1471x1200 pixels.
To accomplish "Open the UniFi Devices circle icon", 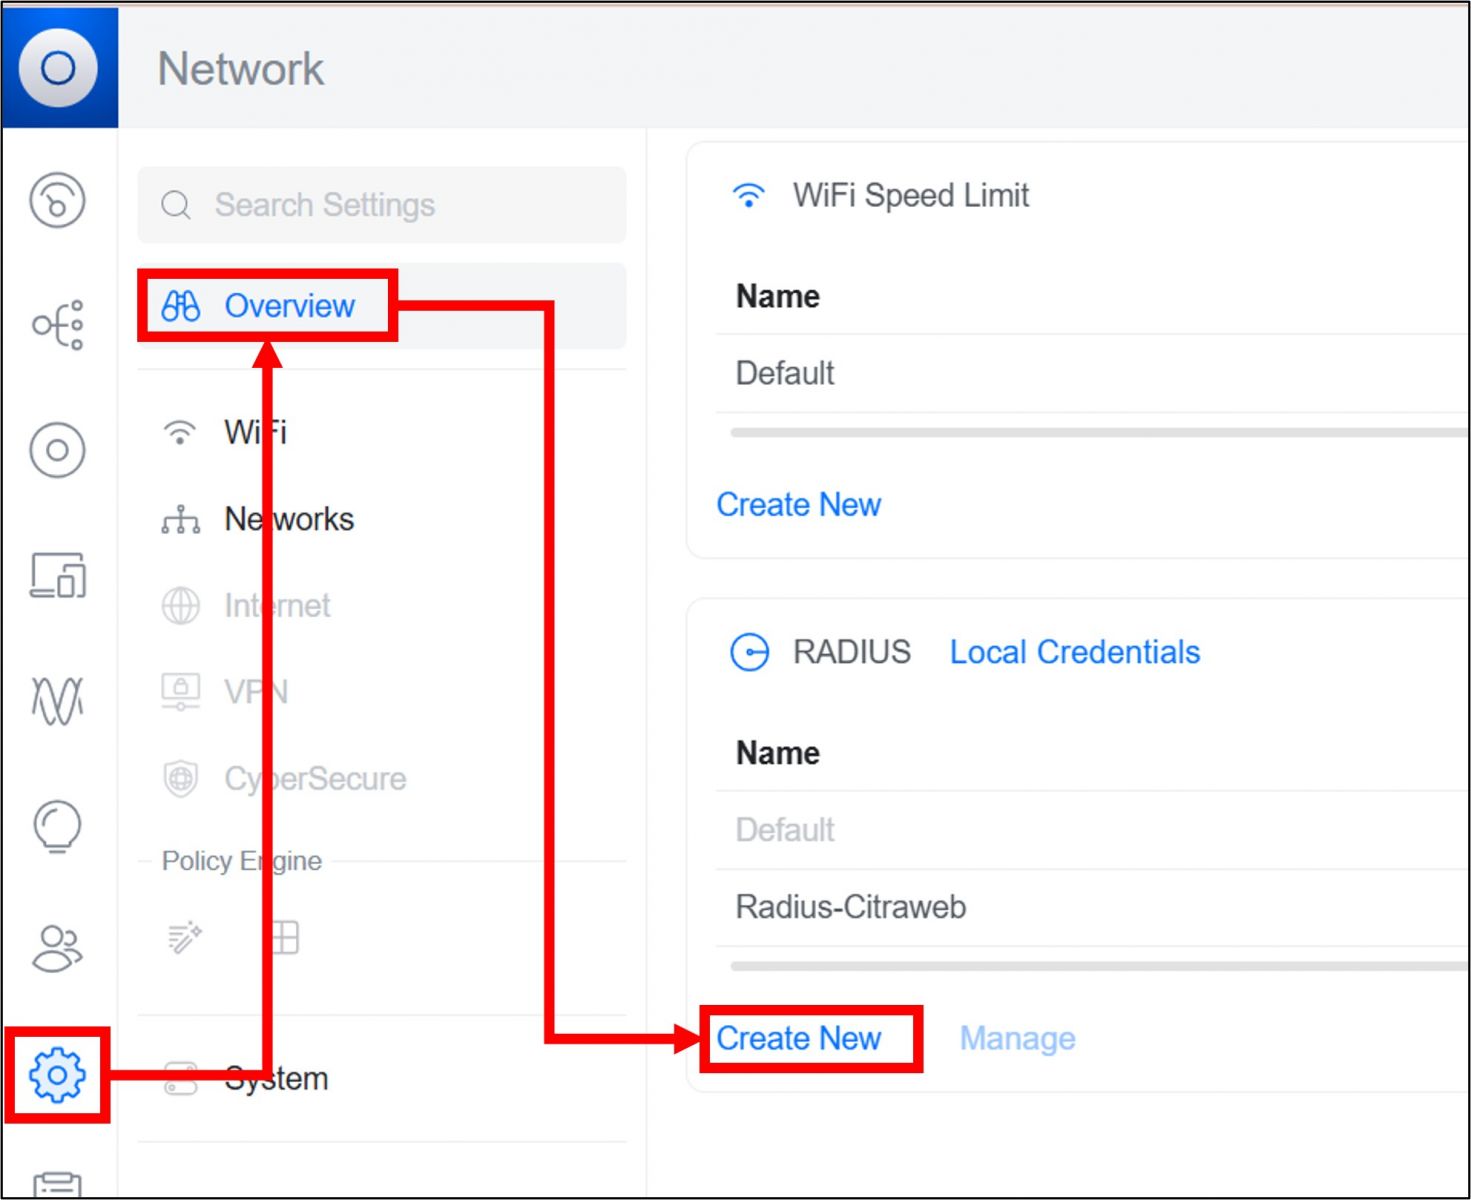I will tap(58, 450).
